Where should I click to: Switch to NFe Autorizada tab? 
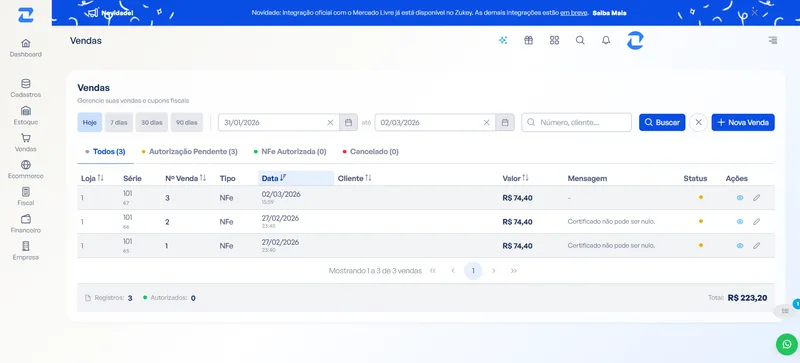290,152
